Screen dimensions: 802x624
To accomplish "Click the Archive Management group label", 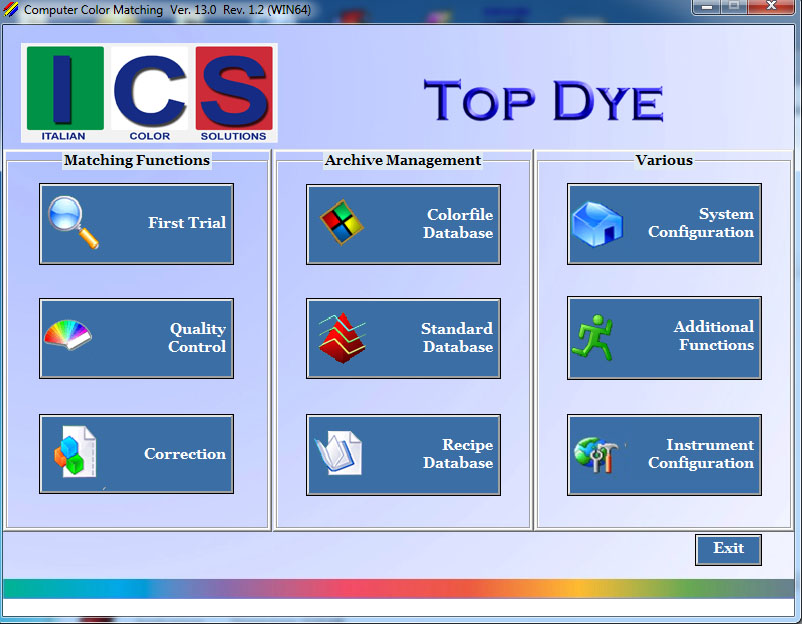I will click(x=403, y=160).
